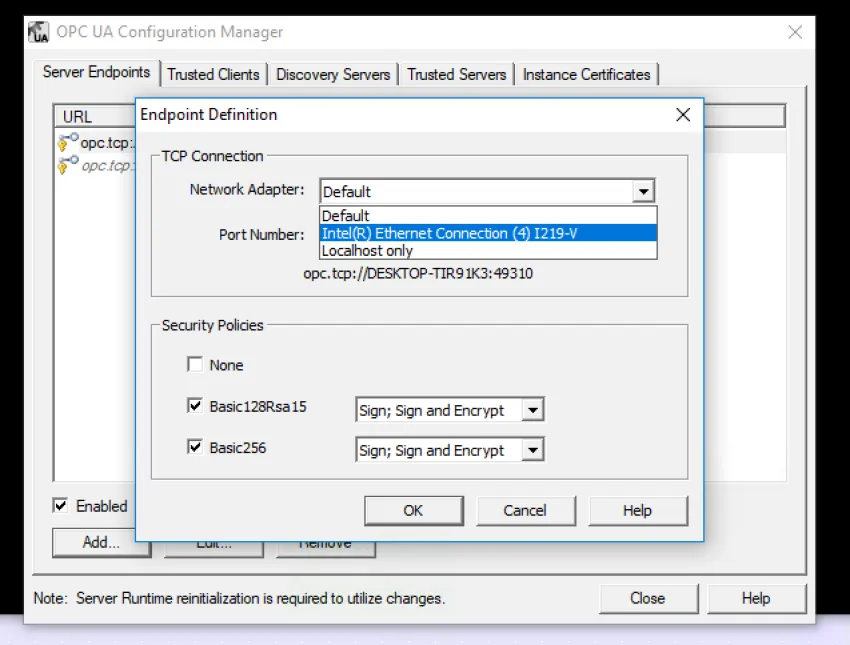Viewport: 850px width, 645px height.
Task: Click Help in Endpoint Definition dialog
Action: tap(638, 511)
